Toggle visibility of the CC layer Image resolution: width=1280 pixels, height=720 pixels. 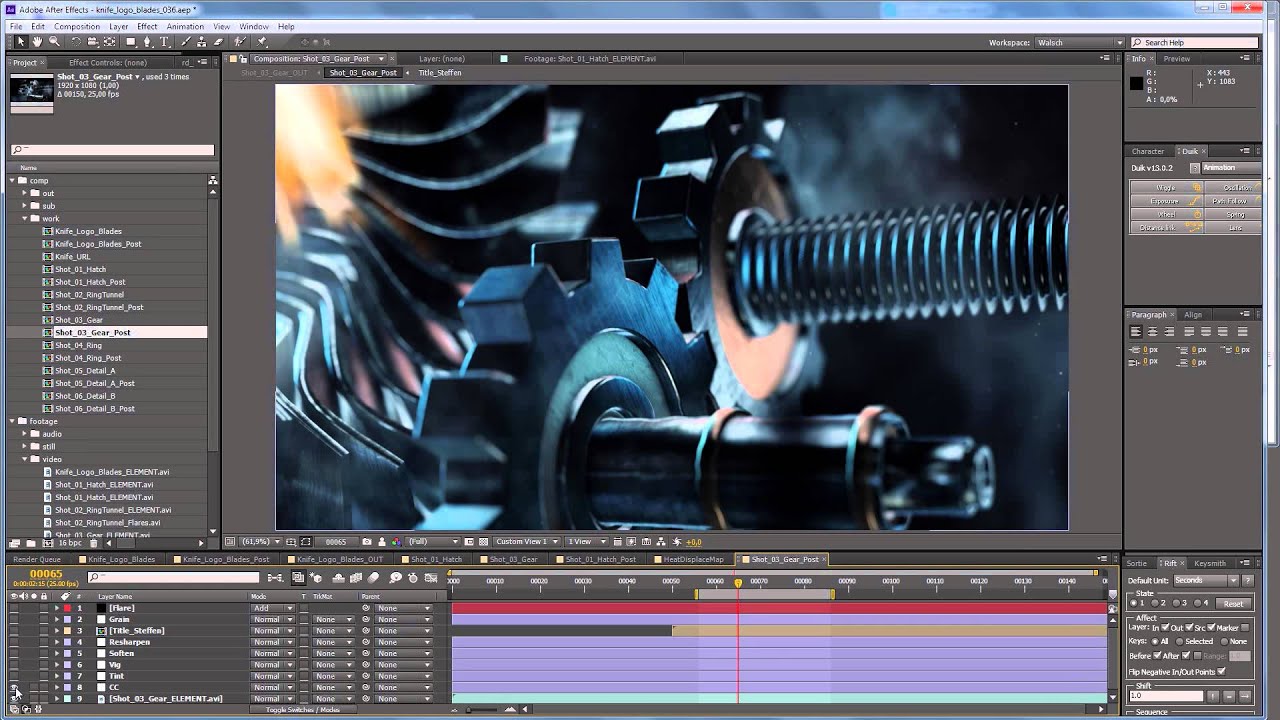[14, 687]
